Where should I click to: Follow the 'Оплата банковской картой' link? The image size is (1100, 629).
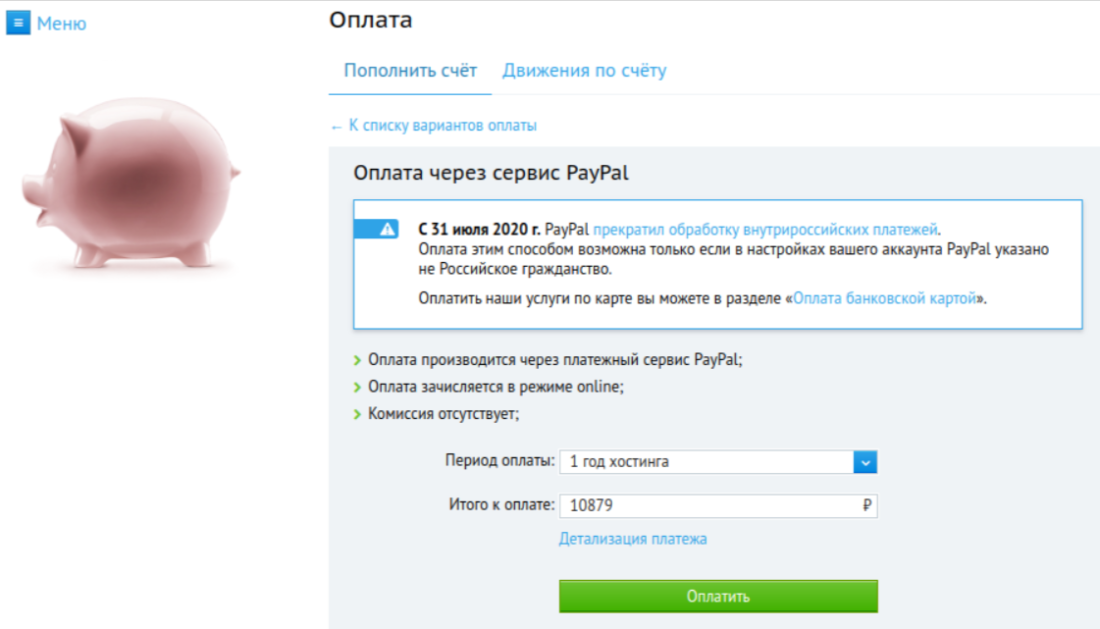(884, 298)
